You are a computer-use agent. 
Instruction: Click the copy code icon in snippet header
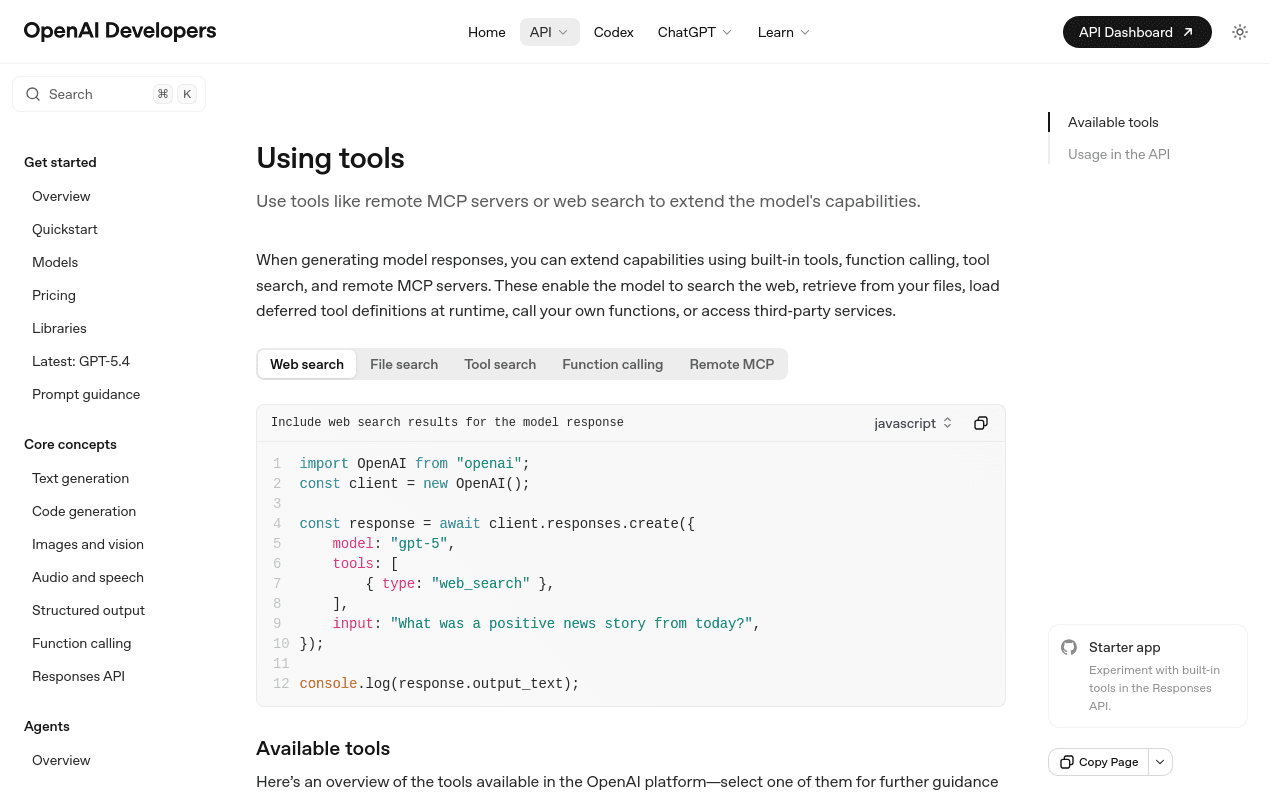(x=981, y=423)
